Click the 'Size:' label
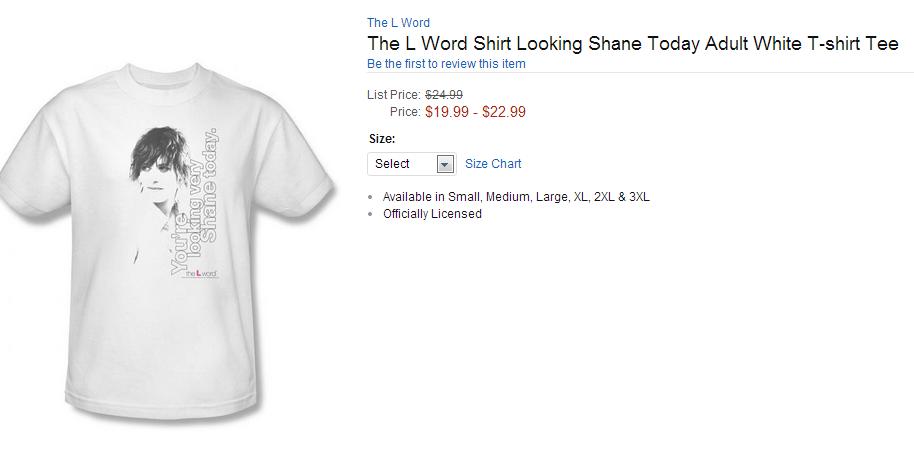Viewport: 914px width, 452px height. [x=382, y=139]
